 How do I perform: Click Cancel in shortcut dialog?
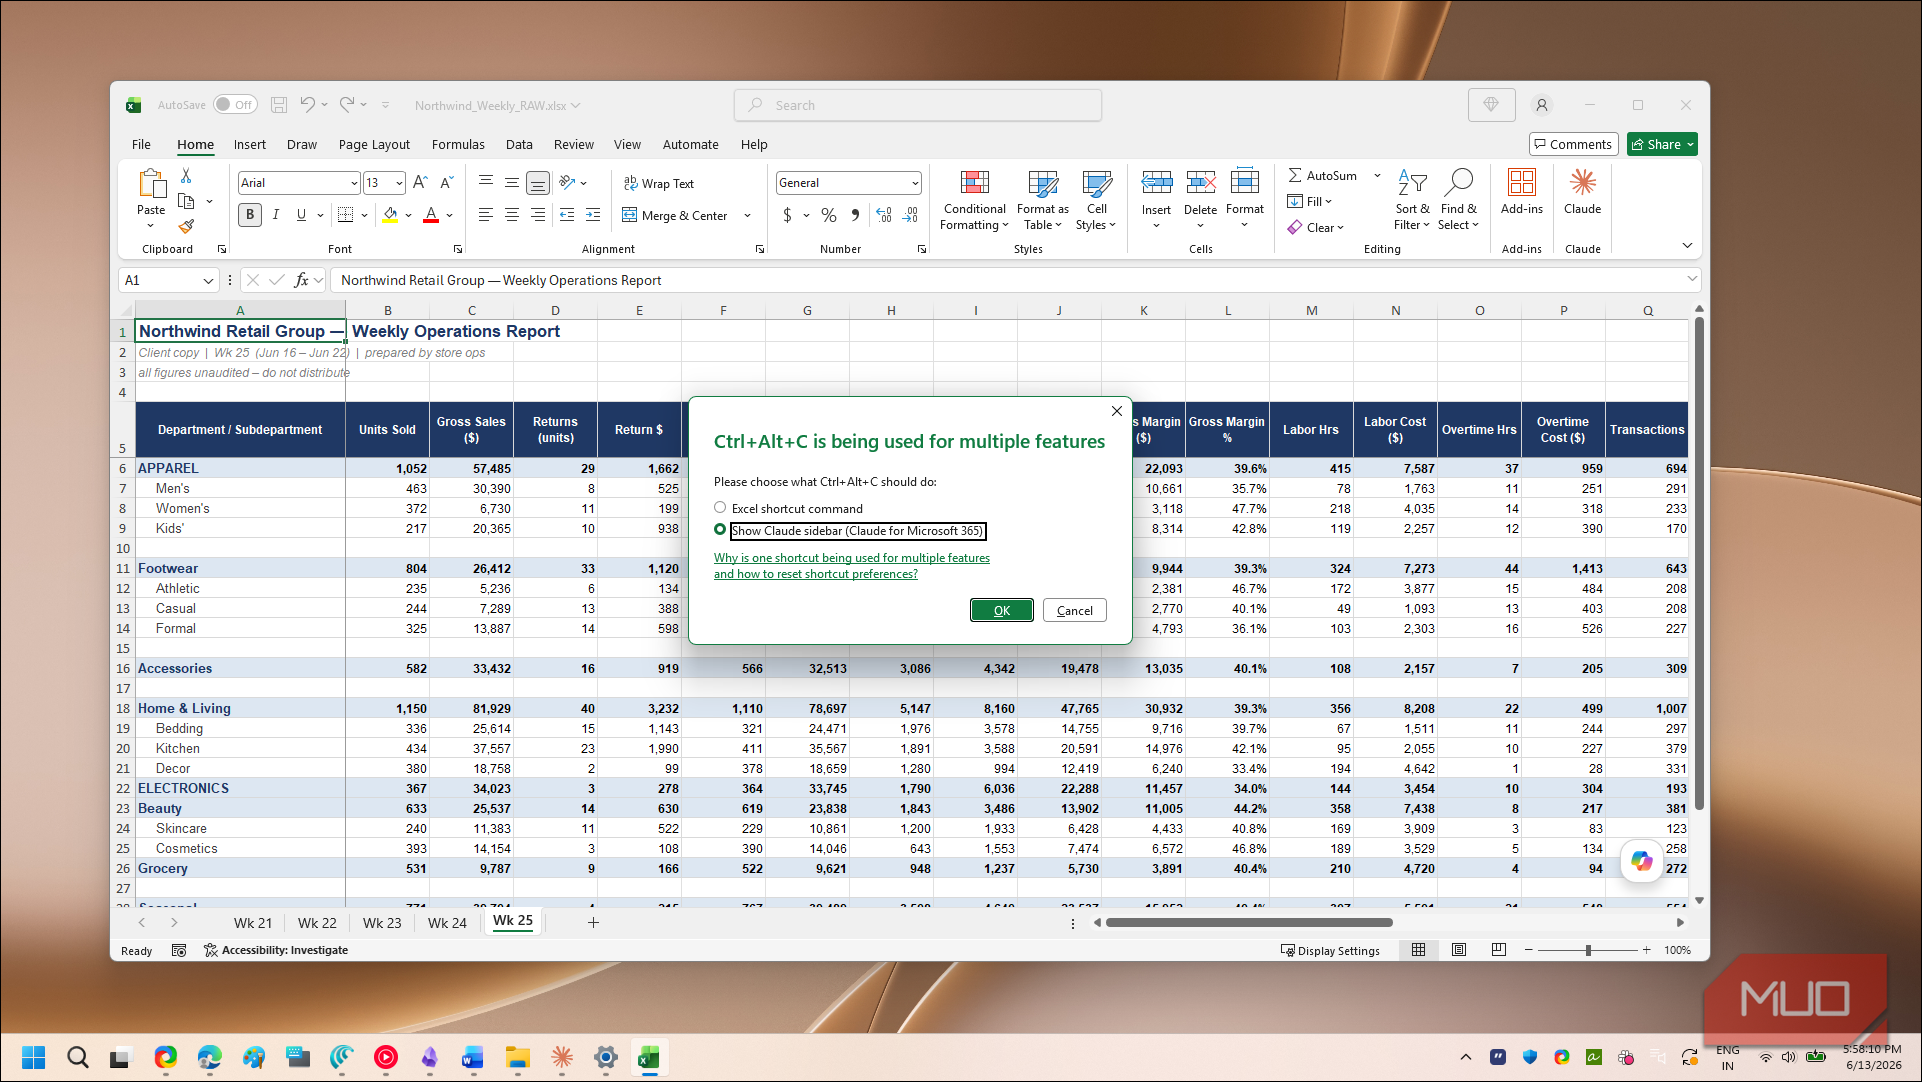(x=1074, y=610)
